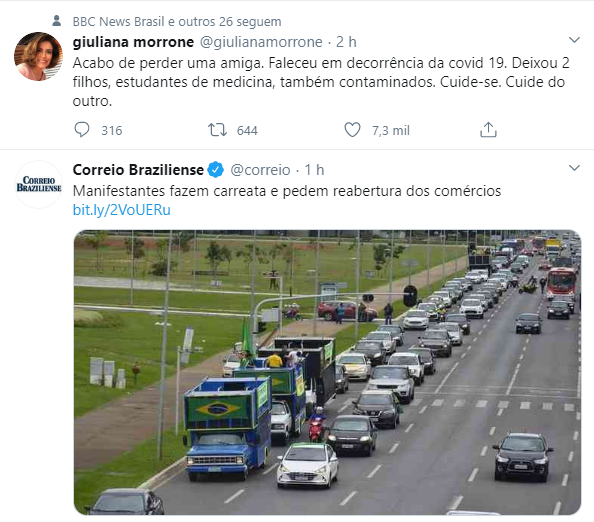Open the '2 h' timestamp of morrone's tweet
Viewport: 594px width, 522px height.
(346, 42)
